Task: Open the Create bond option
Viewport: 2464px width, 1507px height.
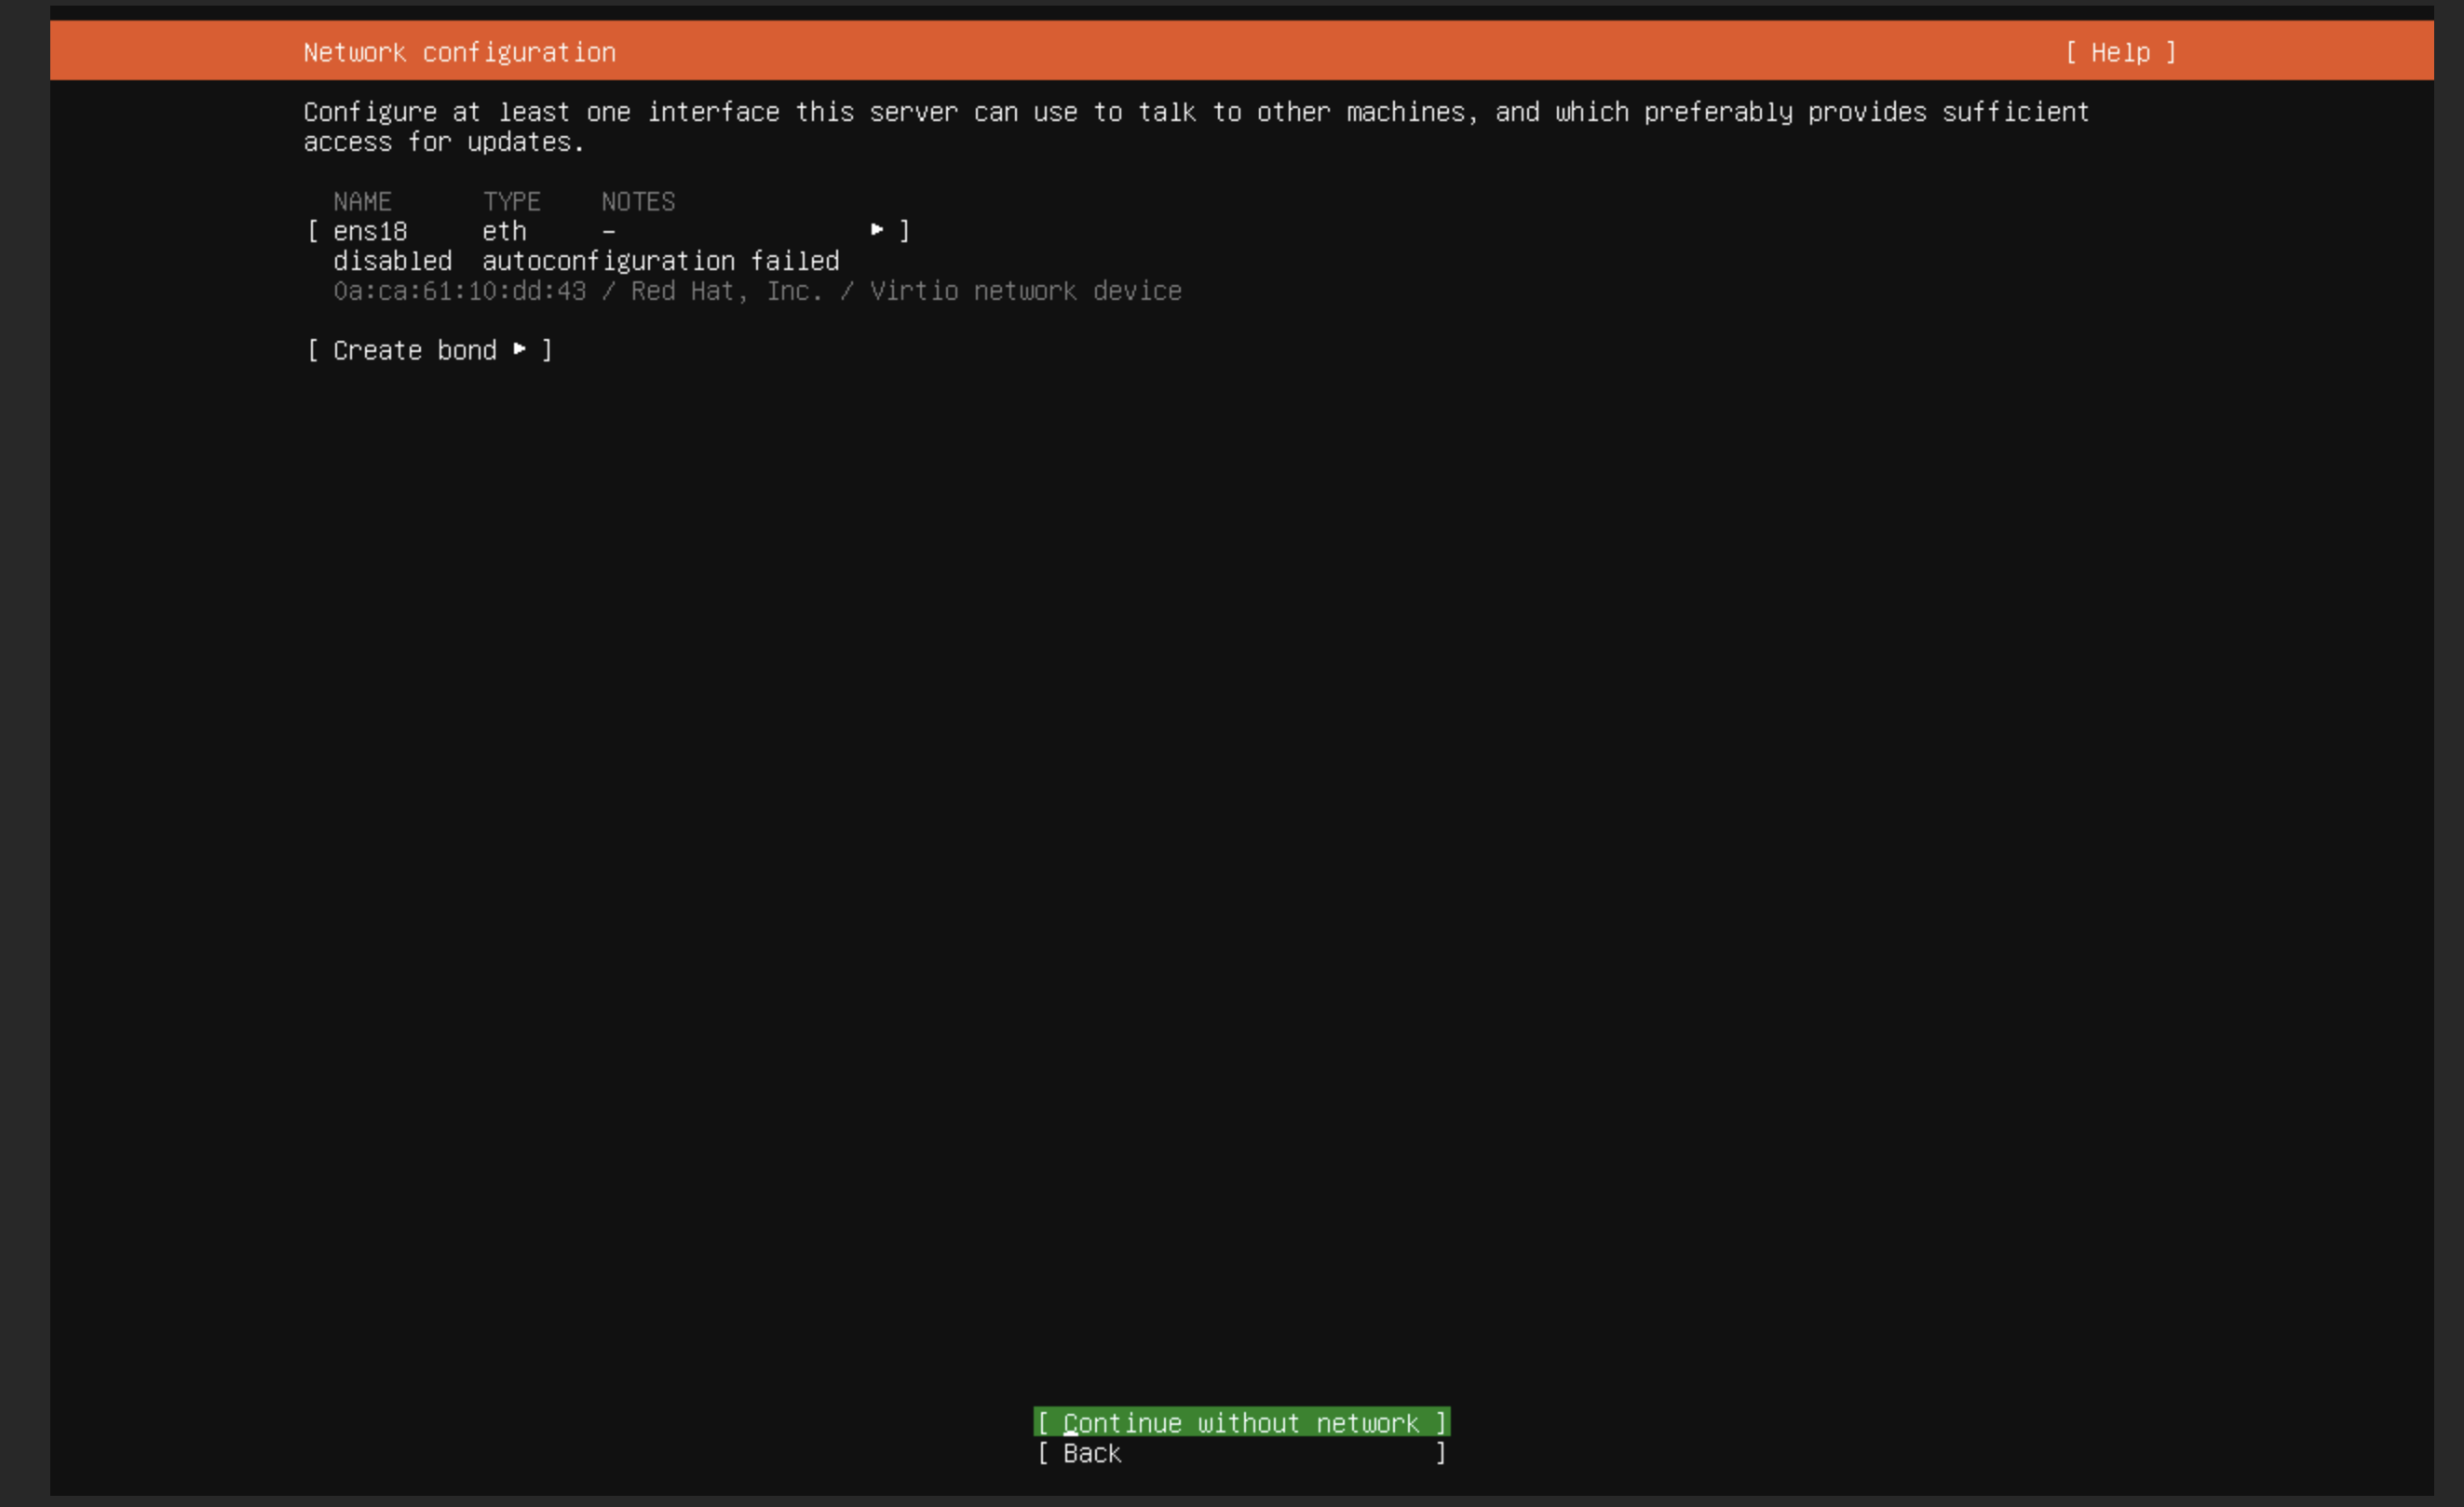Action: [429, 350]
